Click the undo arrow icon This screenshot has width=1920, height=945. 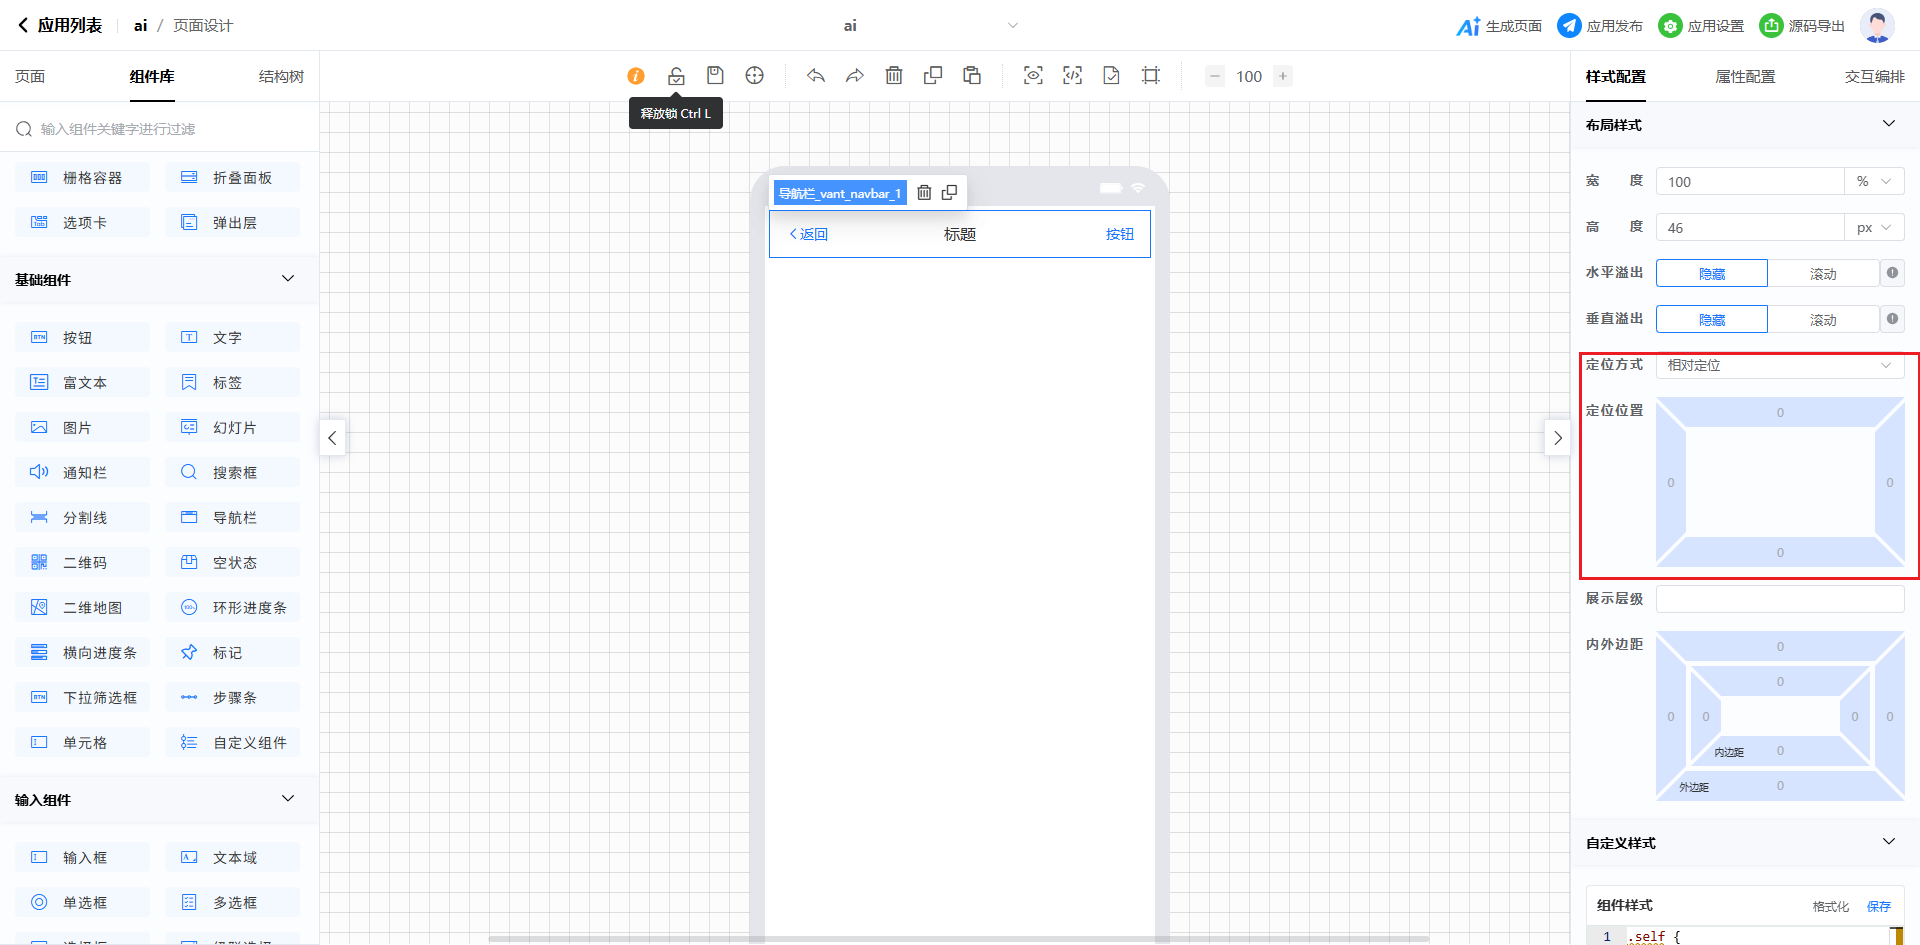816,76
